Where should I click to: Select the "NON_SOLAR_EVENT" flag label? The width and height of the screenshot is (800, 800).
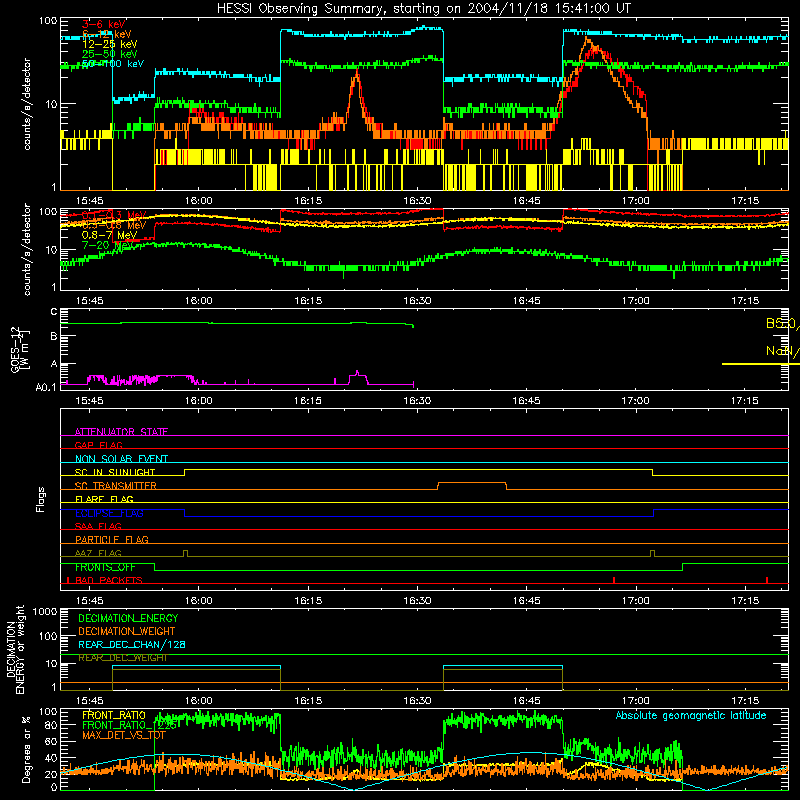(121, 459)
